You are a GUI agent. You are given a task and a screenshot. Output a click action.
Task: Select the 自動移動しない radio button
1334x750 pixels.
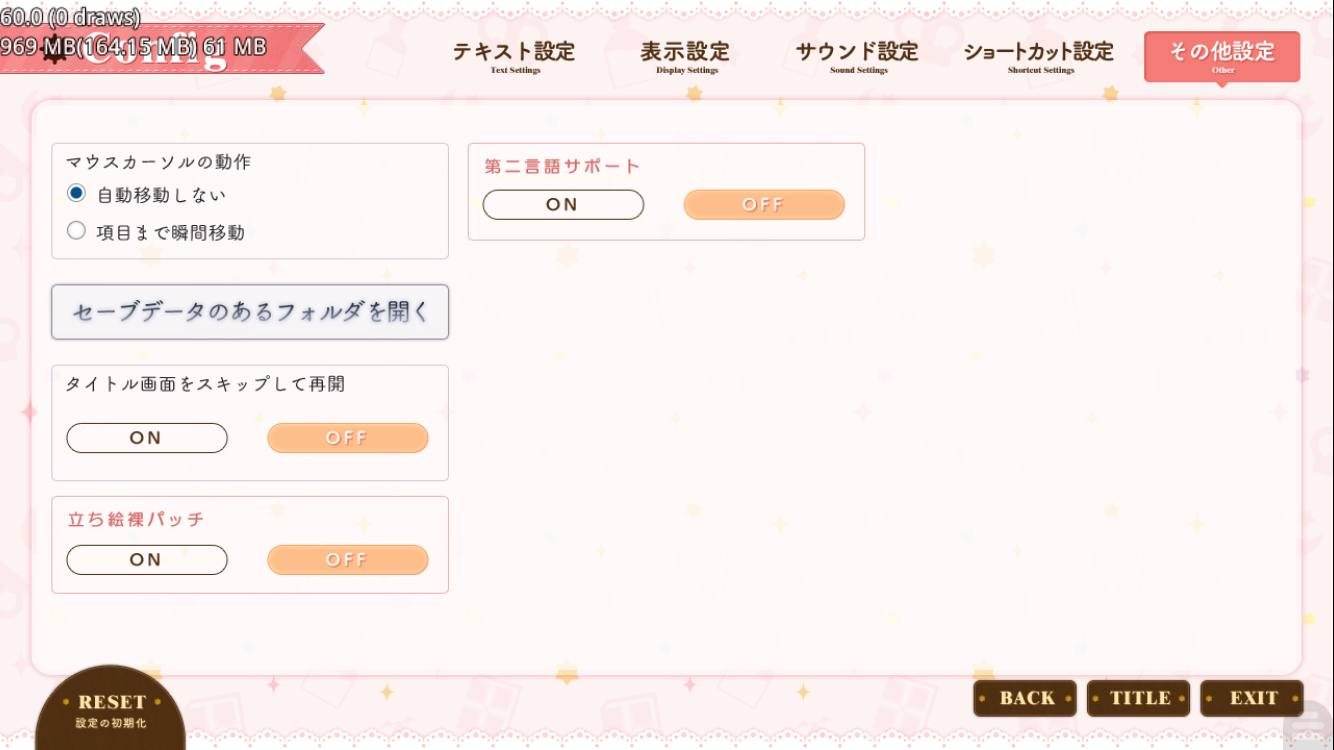pos(77,193)
